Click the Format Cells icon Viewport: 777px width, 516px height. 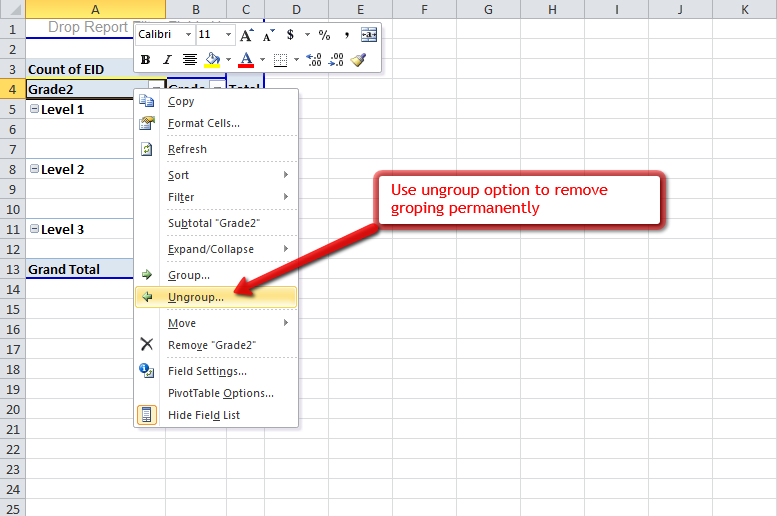click(147, 123)
